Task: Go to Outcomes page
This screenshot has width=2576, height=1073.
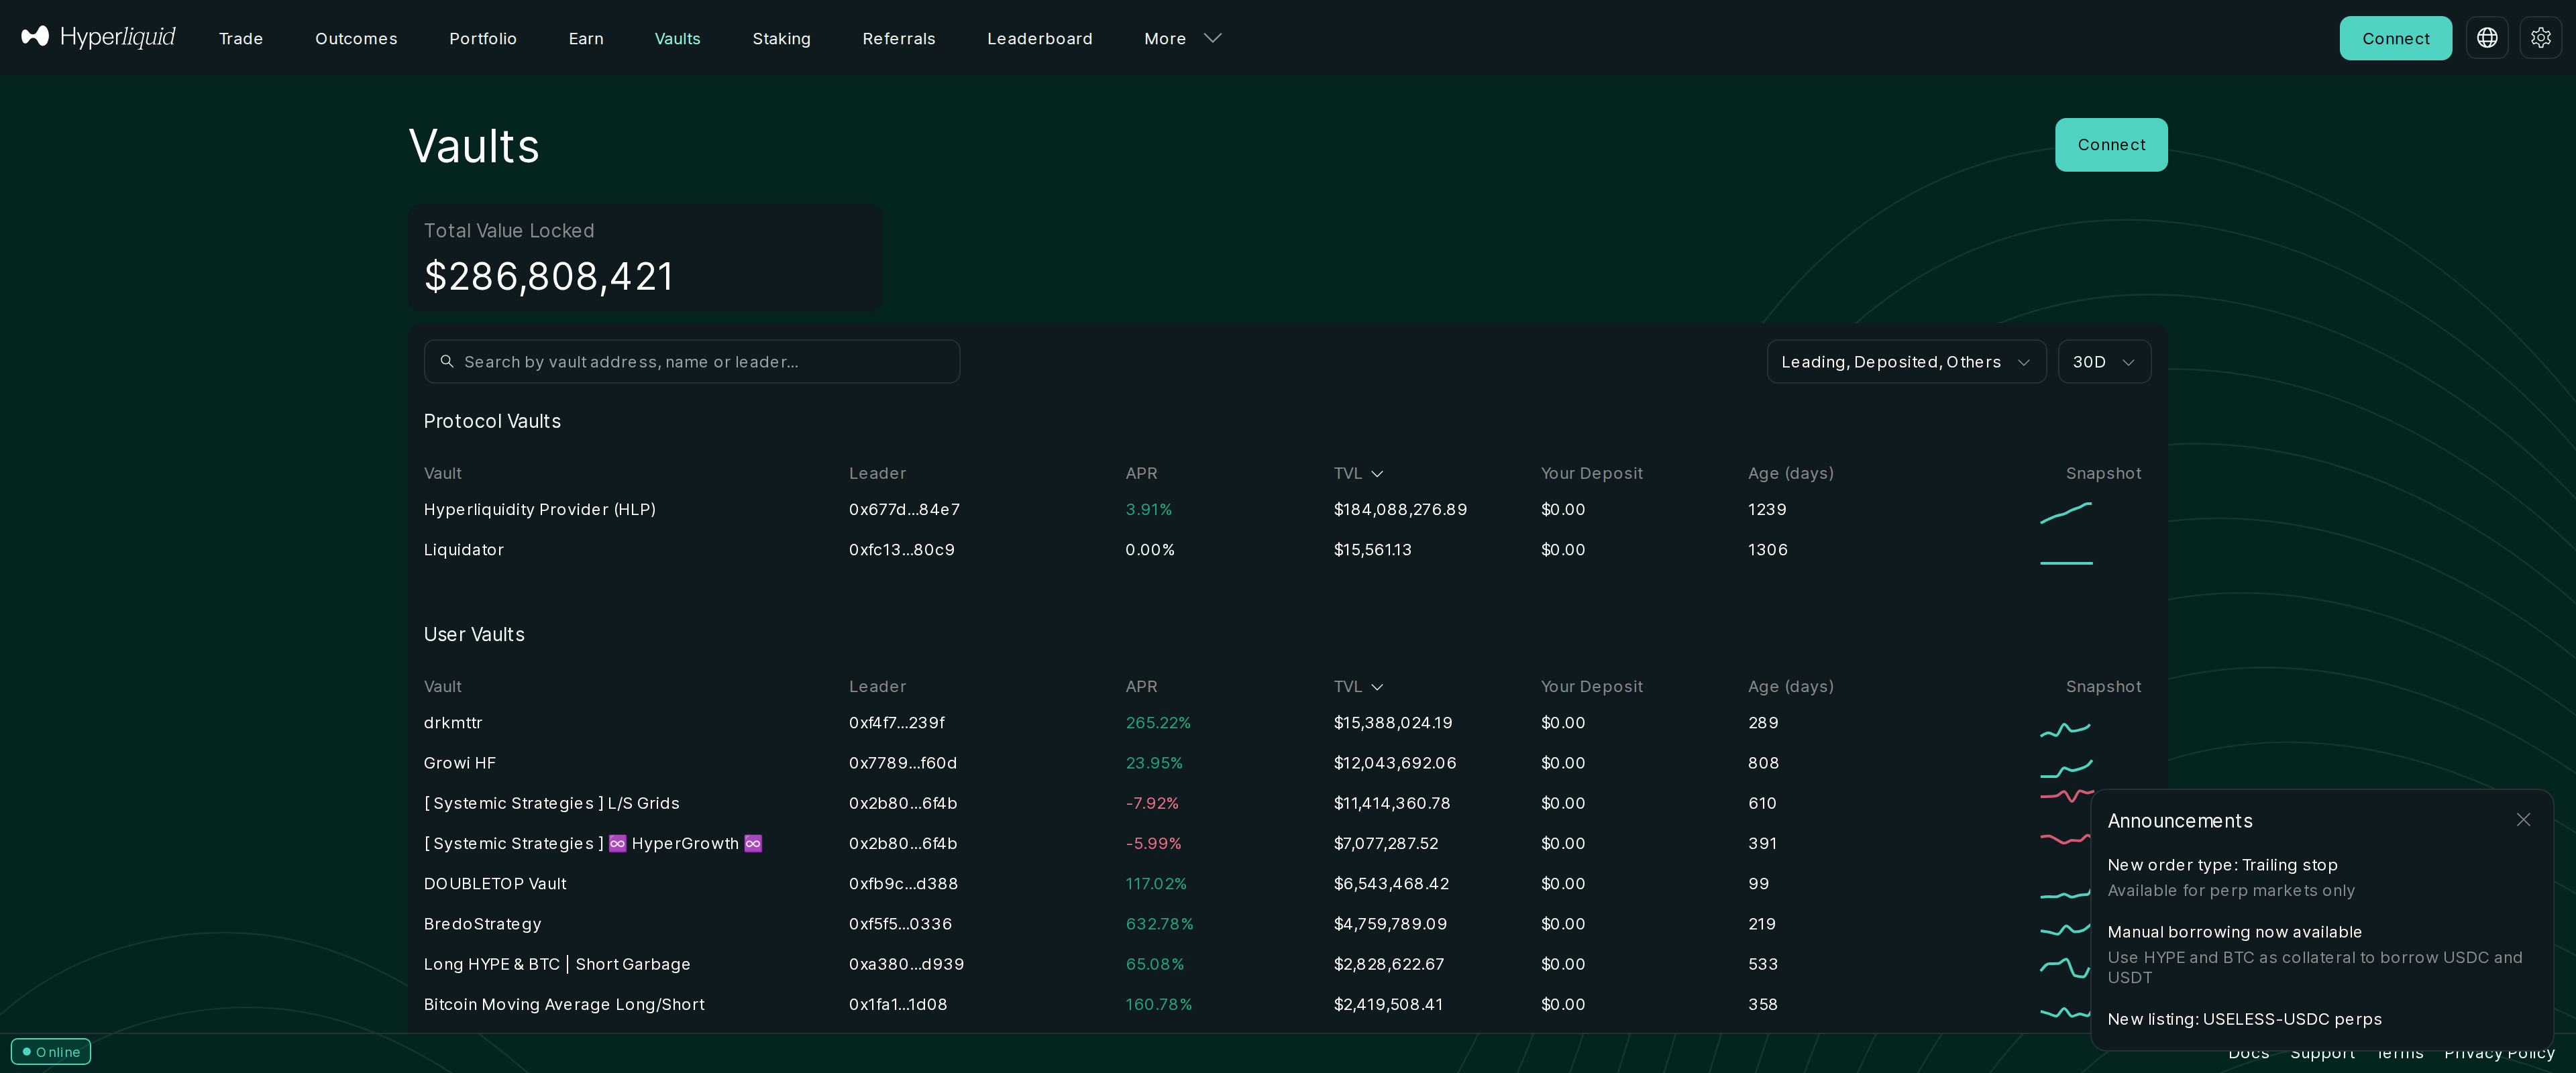Action: pyautogui.click(x=356, y=38)
